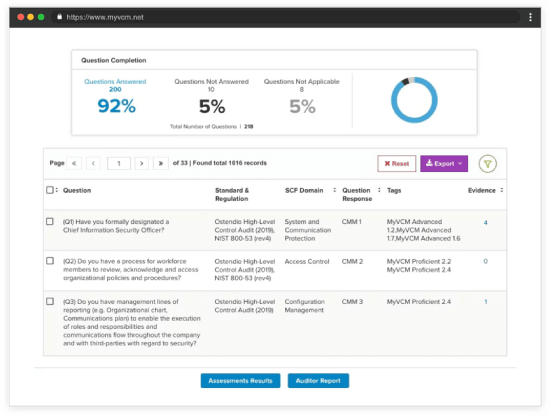
Task: Click Total Number of Questions 218
Action: tap(212, 126)
